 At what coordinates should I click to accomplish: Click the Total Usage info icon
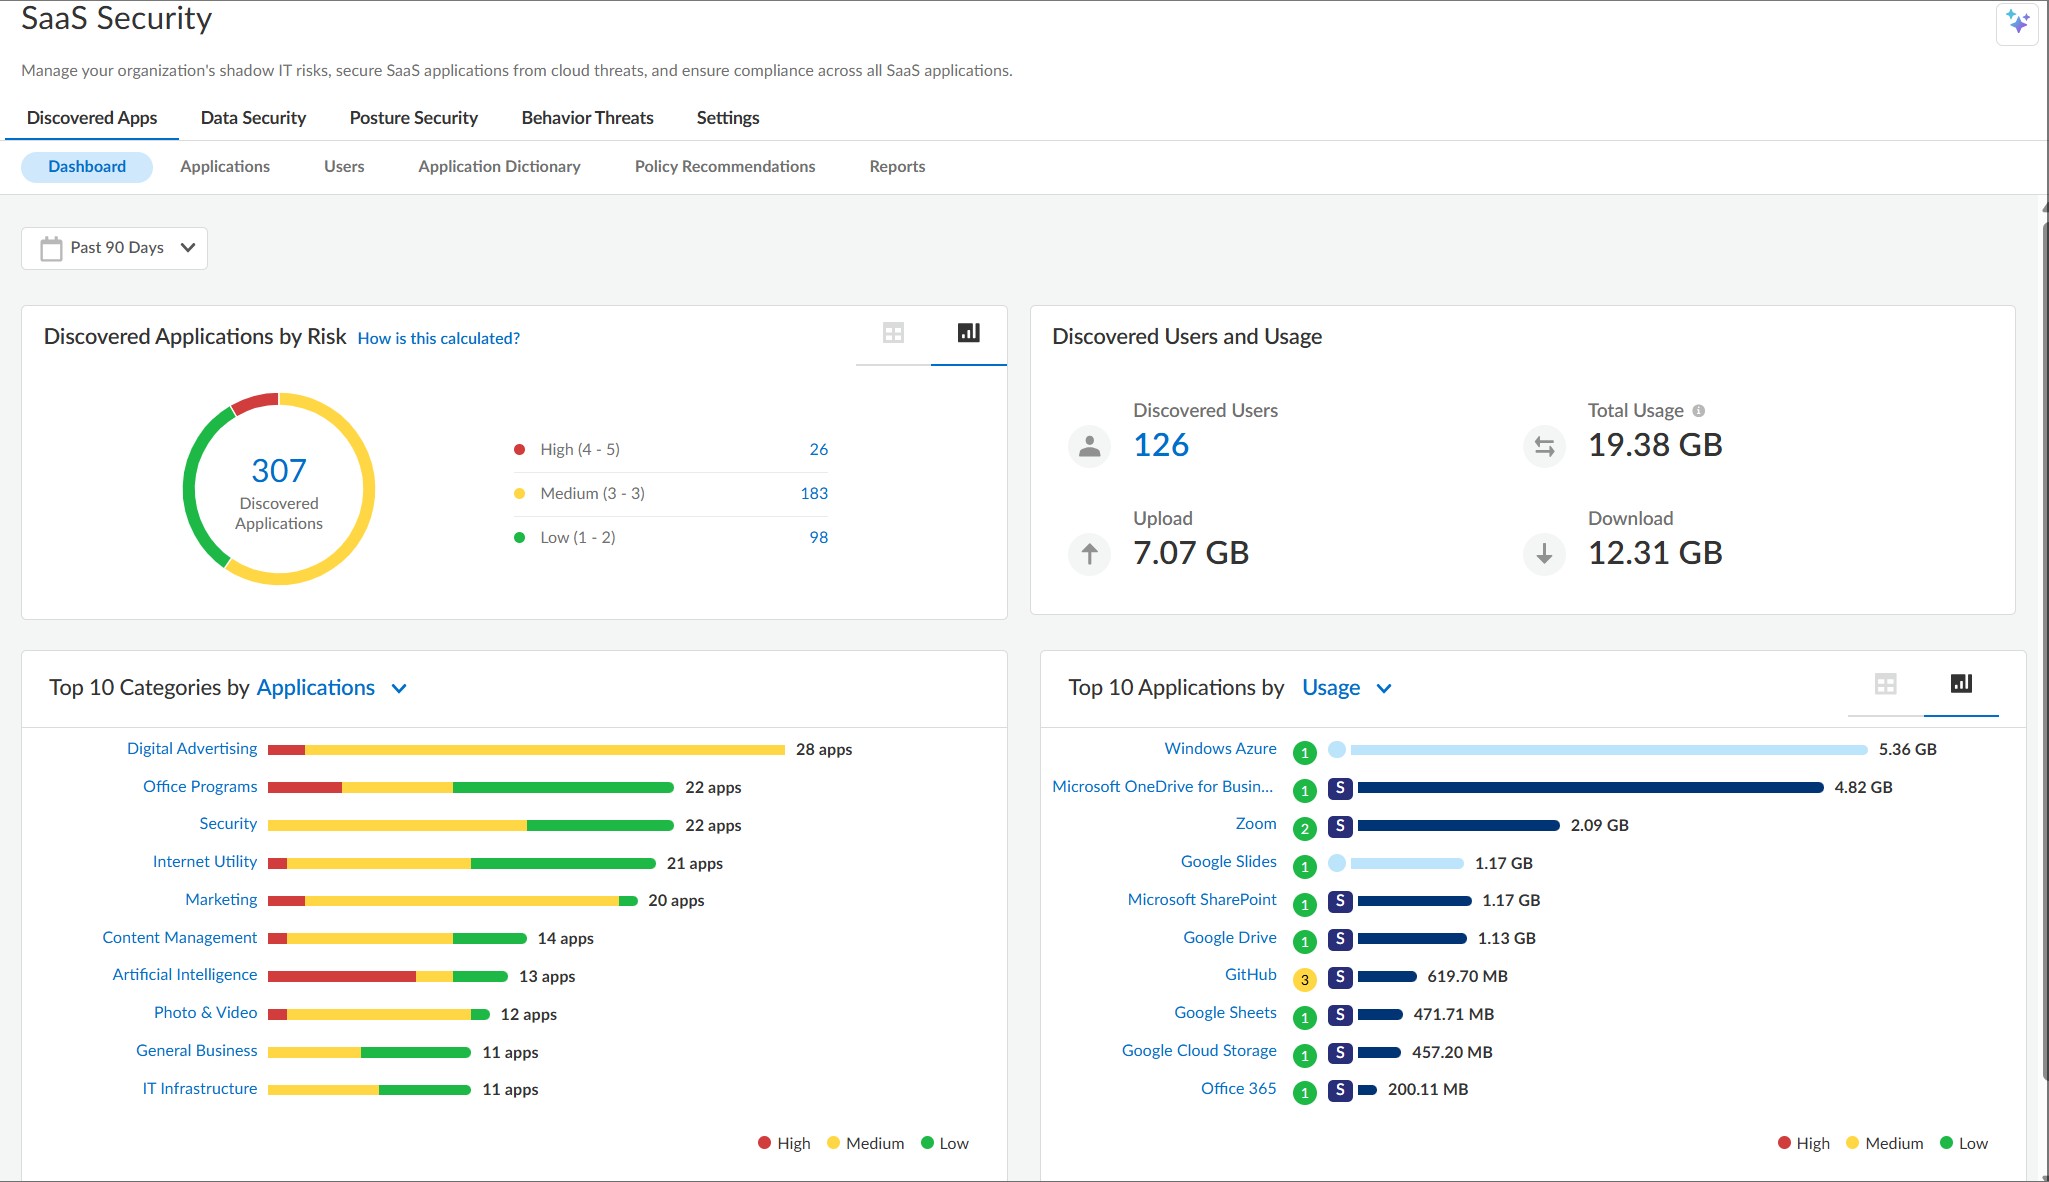click(1698, 411)
